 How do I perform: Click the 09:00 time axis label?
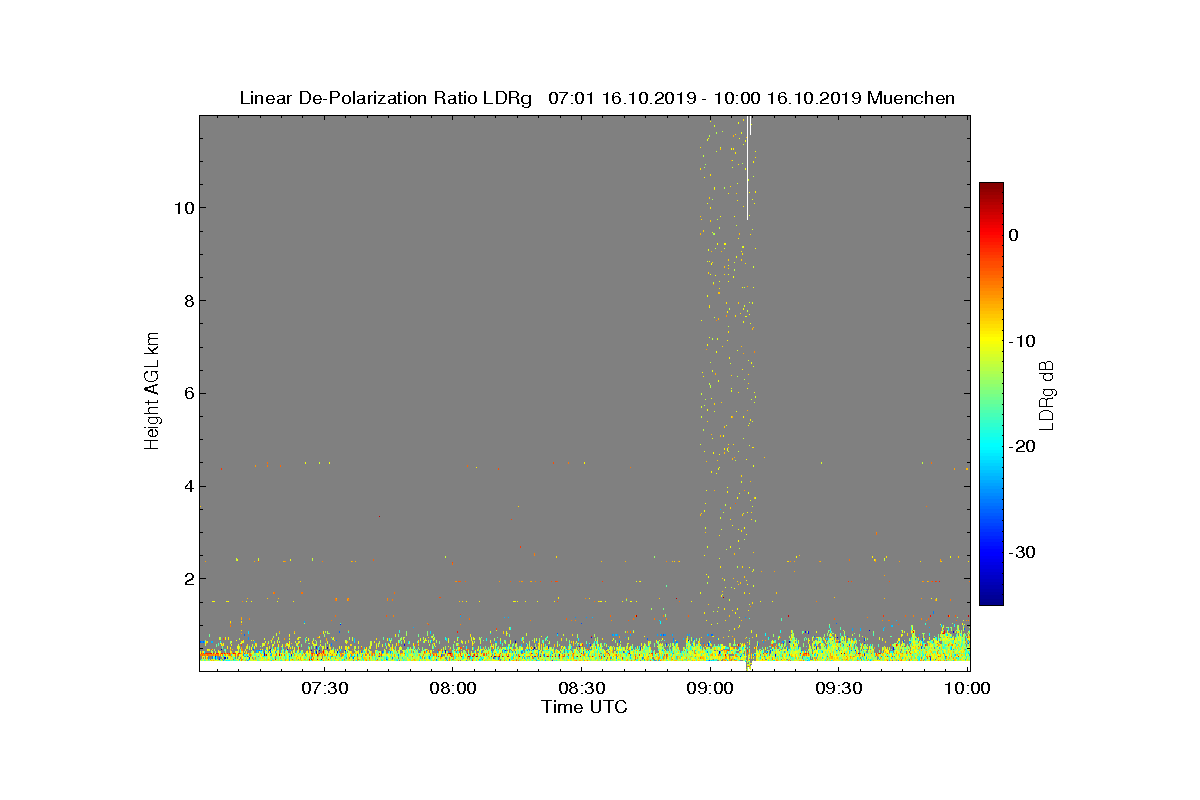click(x=711, y=688)
